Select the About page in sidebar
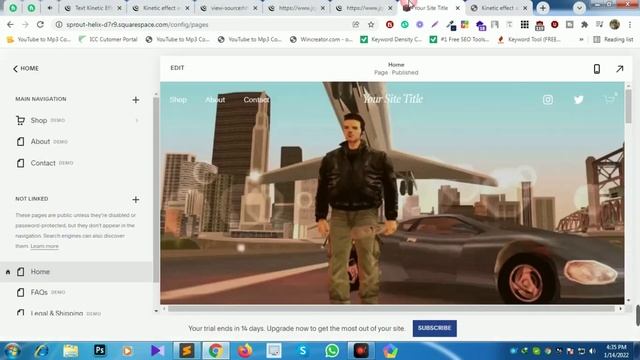 40,142
